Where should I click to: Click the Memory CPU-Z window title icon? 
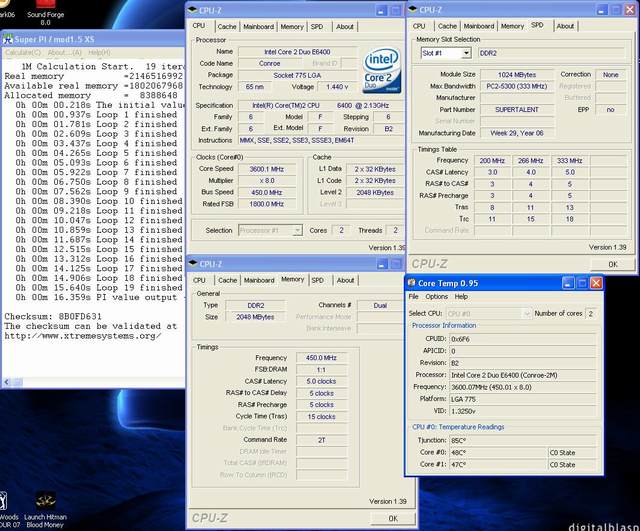[193, 264]
